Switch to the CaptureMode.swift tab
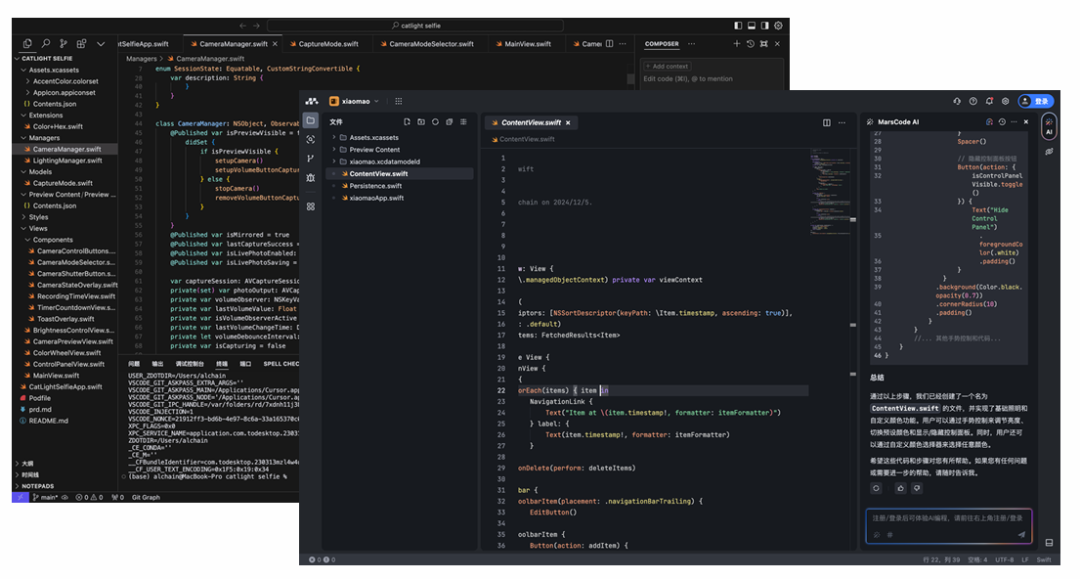The height and width of the screenshot is (579, 1080). [x=325, y=44]
